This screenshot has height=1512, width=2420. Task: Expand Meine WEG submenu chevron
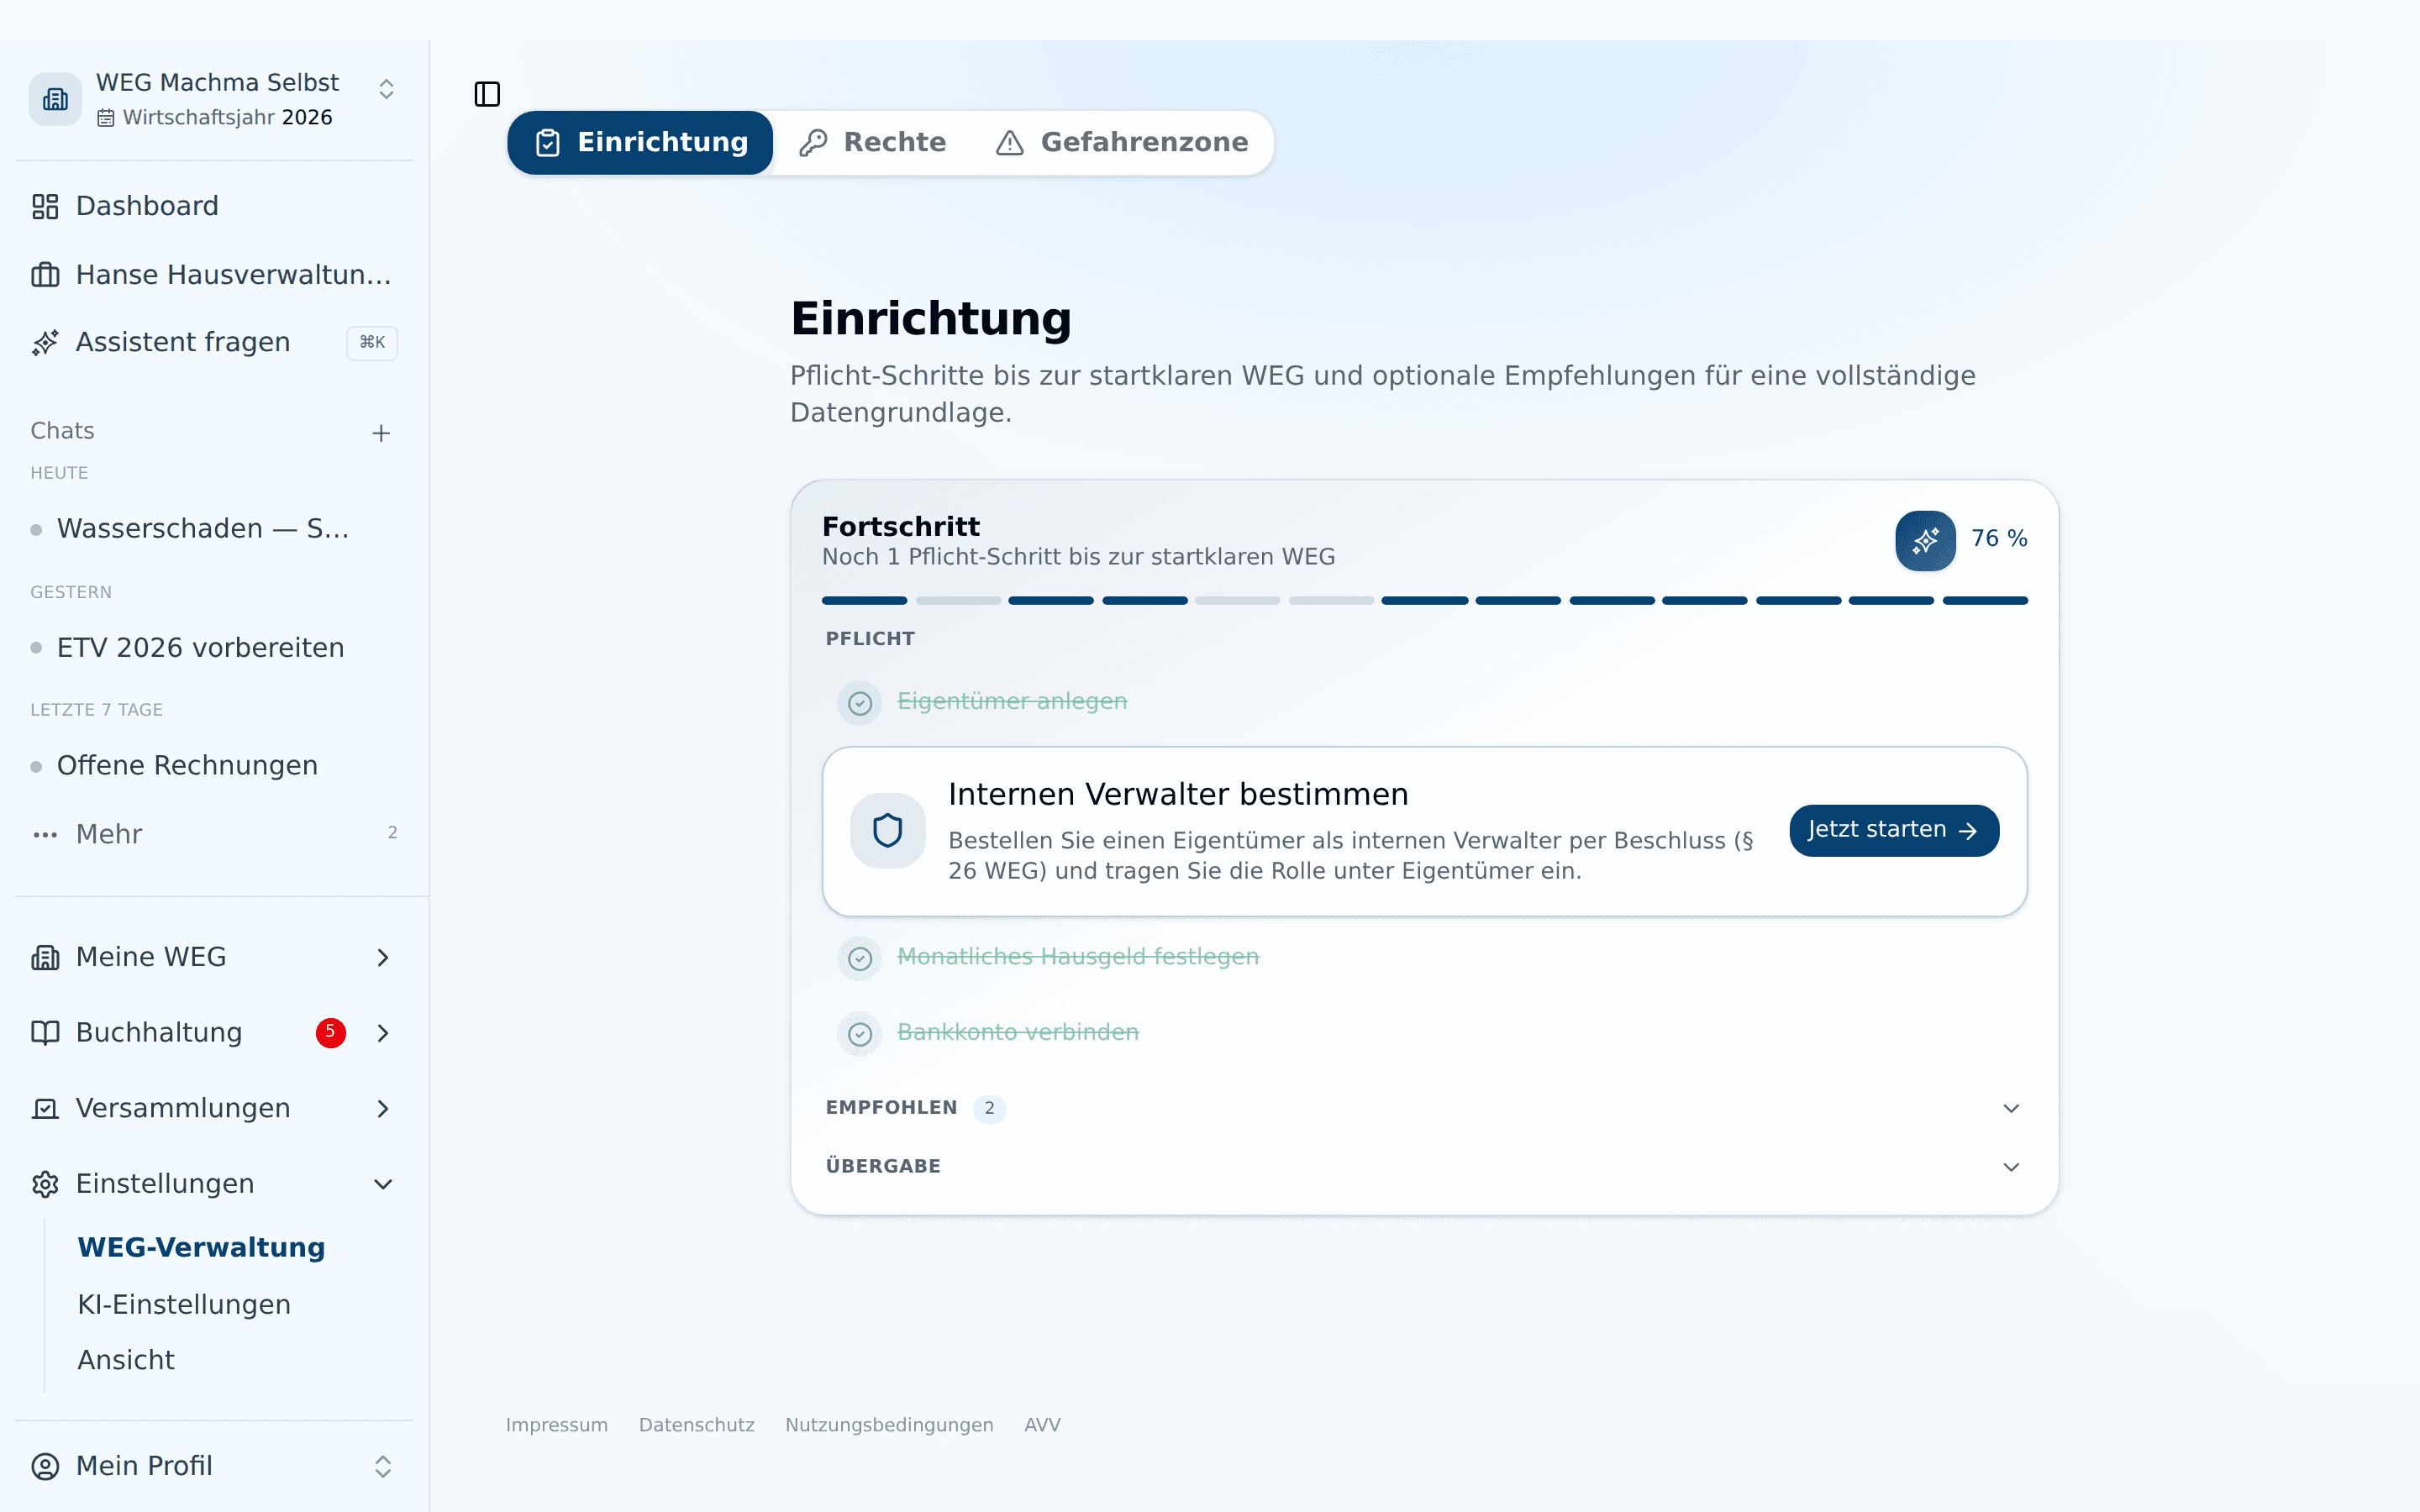(x=383, y=957)
